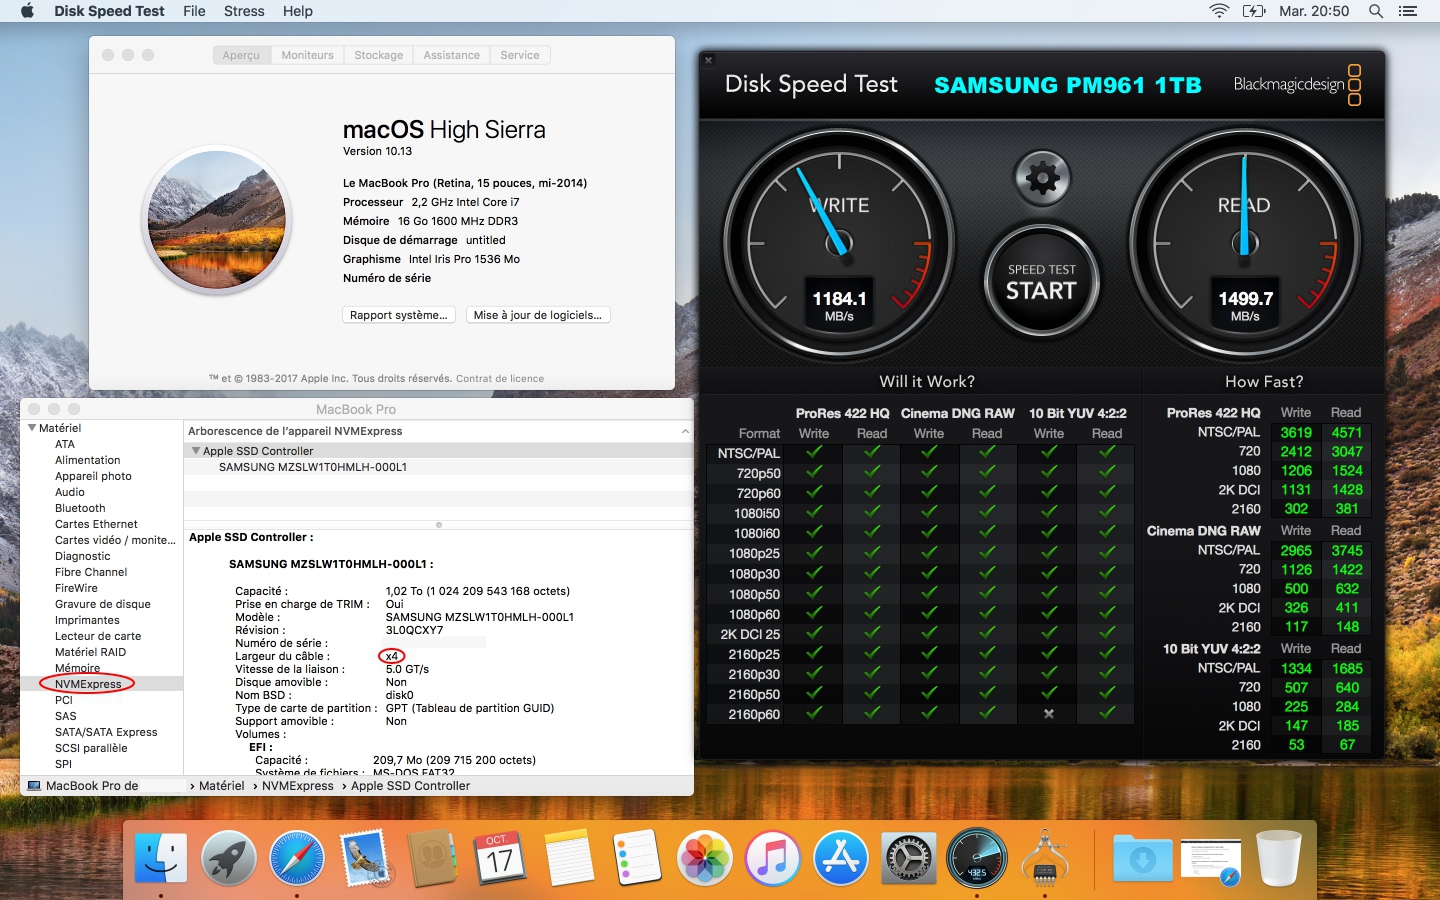Click the MacBook Pro computer icon in path bar

tap(34, 786)
